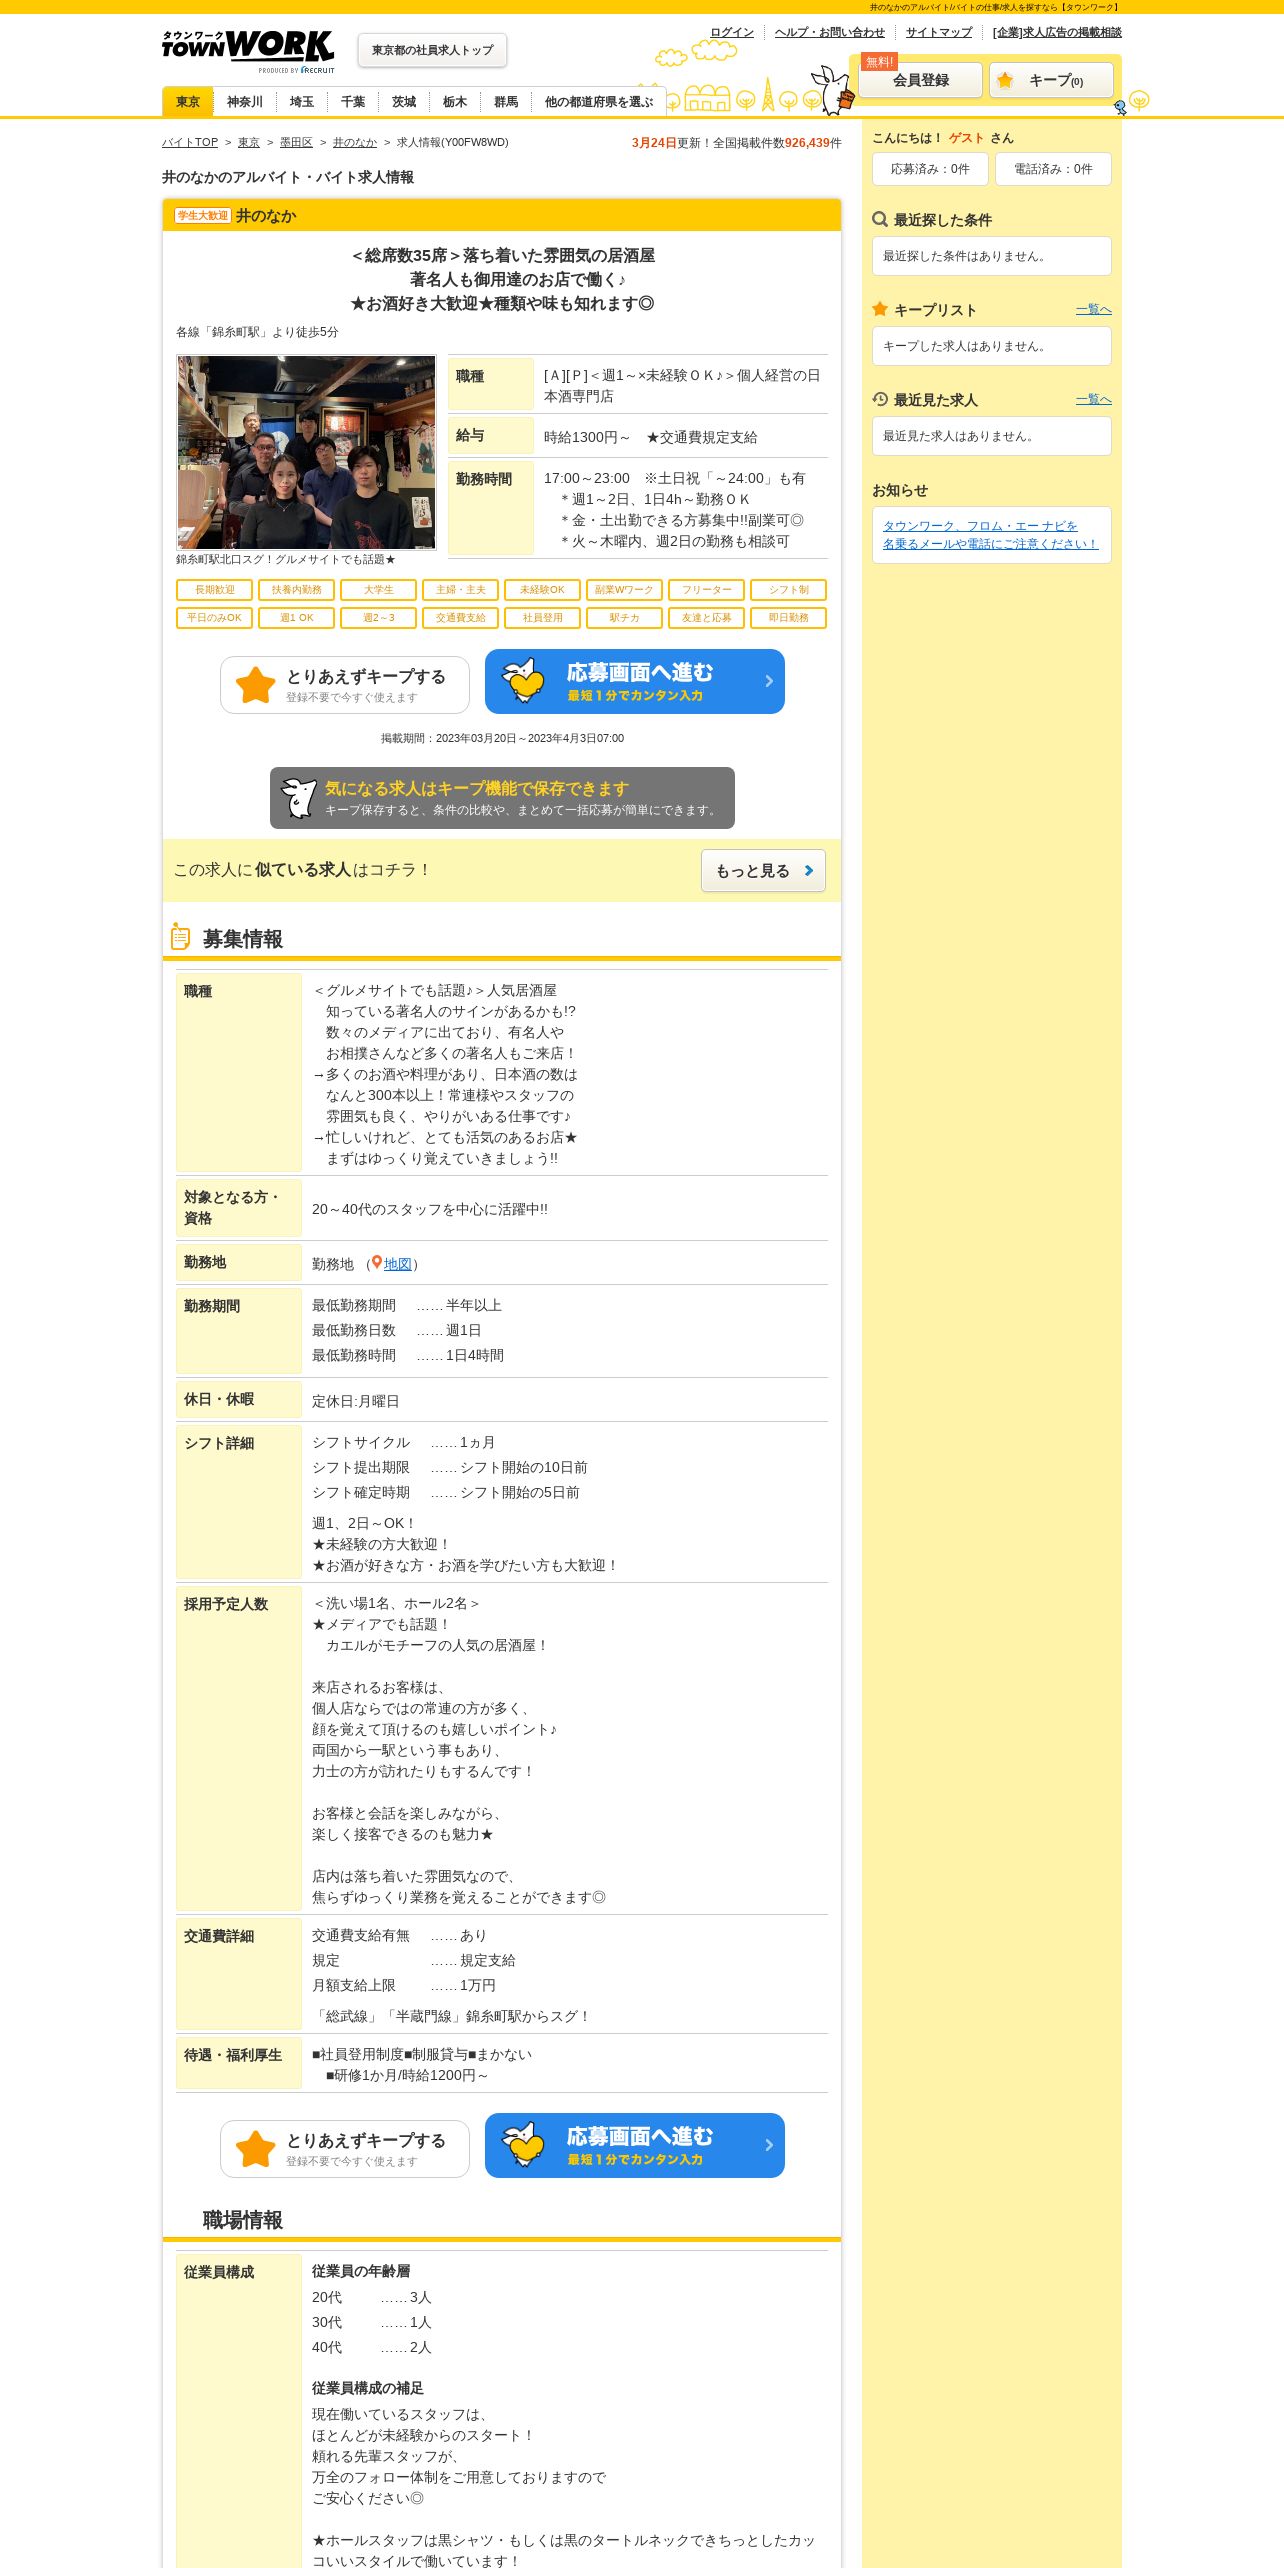
Task: Click the 友達と応募 tag
Action: pos(706,618)
